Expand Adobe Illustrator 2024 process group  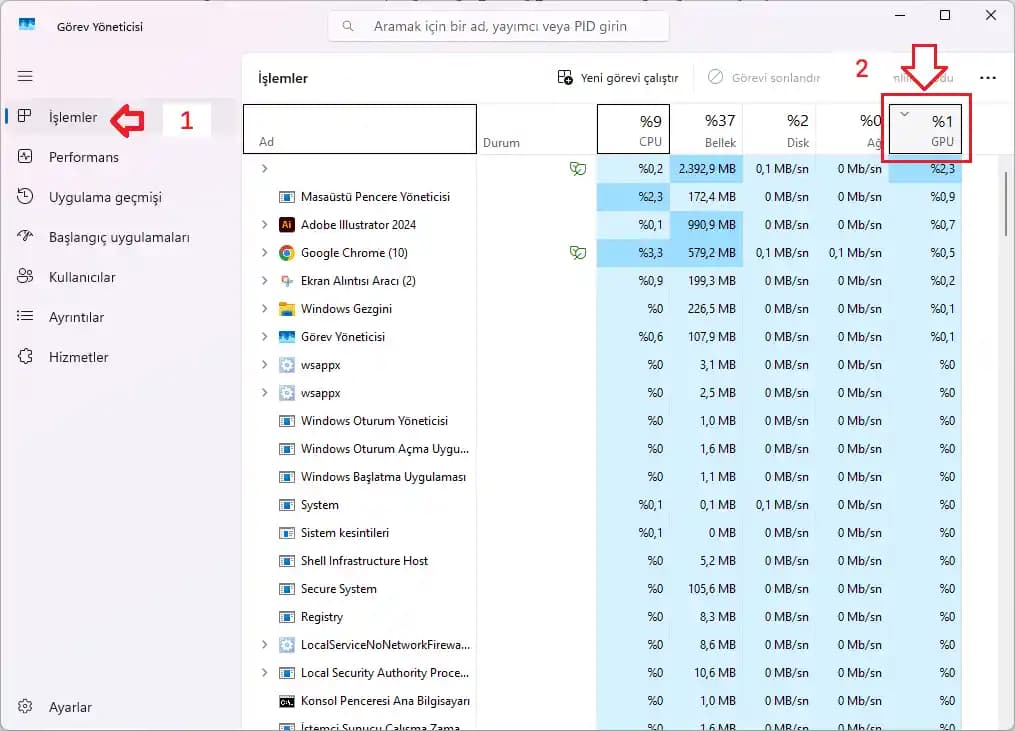click(x=264, y=225)
